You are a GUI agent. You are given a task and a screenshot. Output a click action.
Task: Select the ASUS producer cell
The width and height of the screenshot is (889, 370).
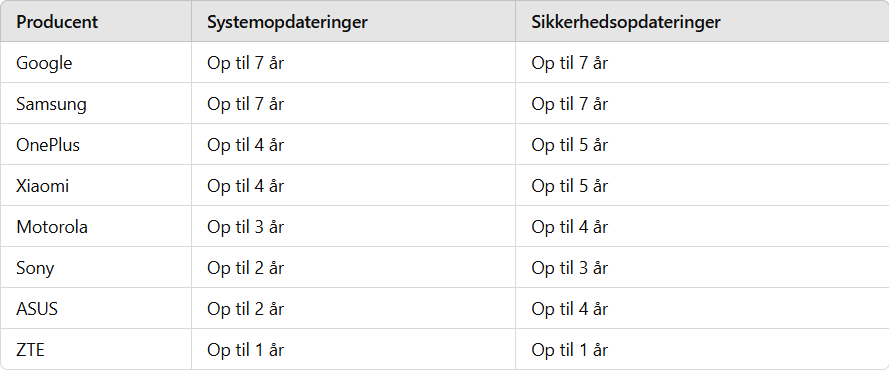click(x=96, y=309)
